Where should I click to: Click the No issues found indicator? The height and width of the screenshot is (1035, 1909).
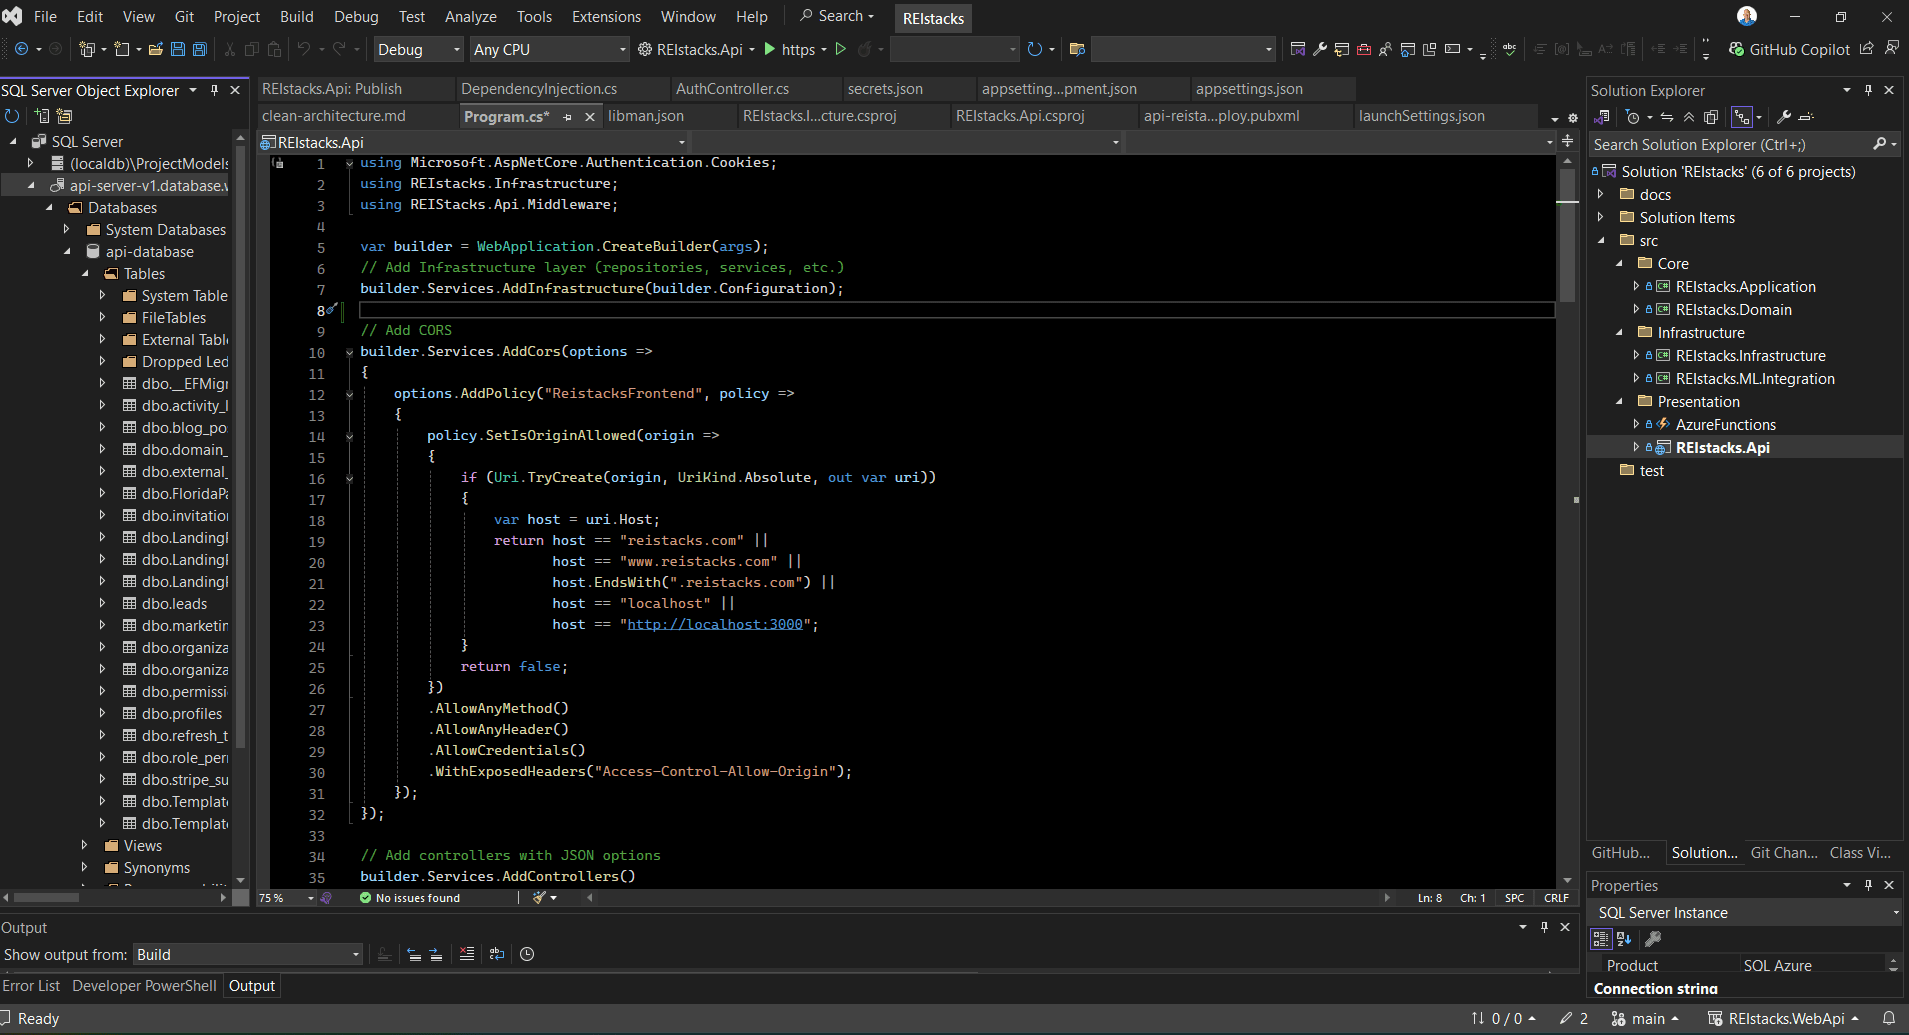click(x=410, y=898)
